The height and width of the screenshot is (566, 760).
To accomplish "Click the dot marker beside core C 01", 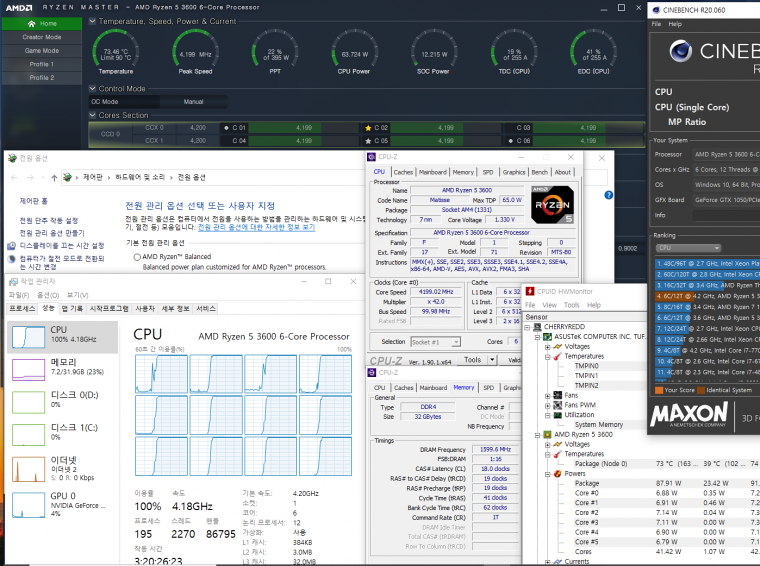I will pos(226,128).
